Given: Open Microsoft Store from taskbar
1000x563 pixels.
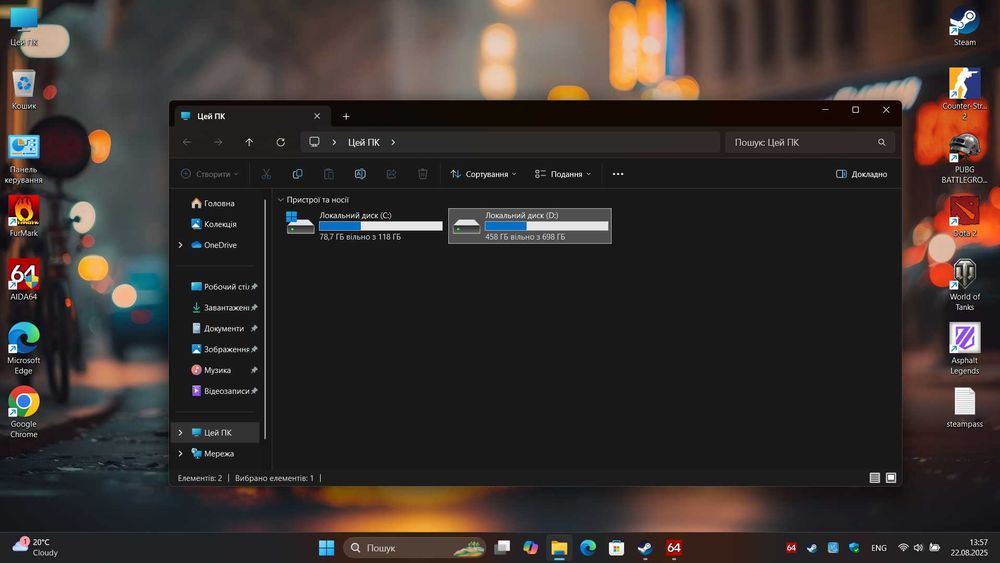Looking at the screenshot, I should point(616,548).
